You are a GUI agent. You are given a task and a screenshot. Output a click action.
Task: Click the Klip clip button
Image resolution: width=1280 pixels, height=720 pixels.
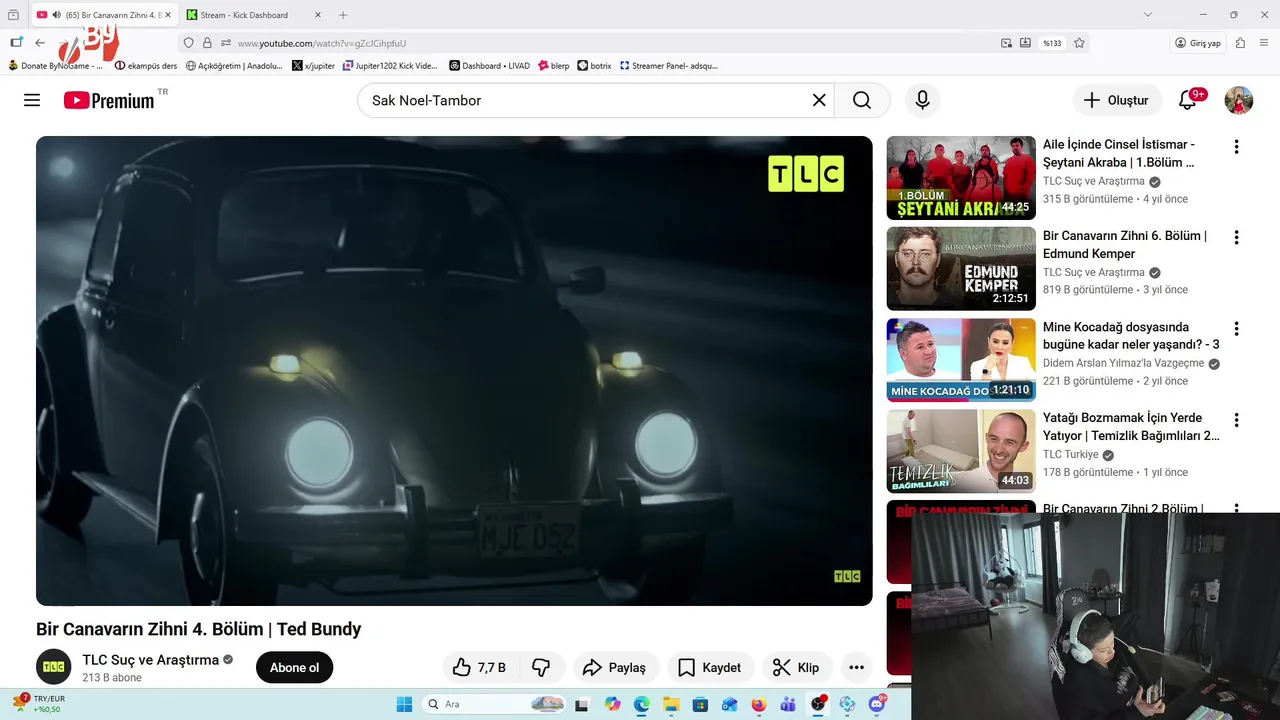tap(797, 667)
